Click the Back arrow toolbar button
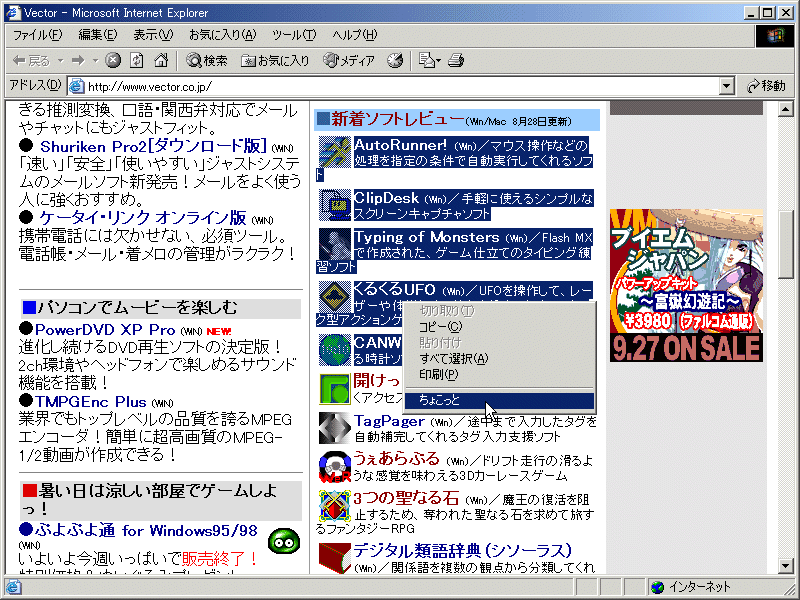The image size is (800, 600). click(x=31, y=60)
